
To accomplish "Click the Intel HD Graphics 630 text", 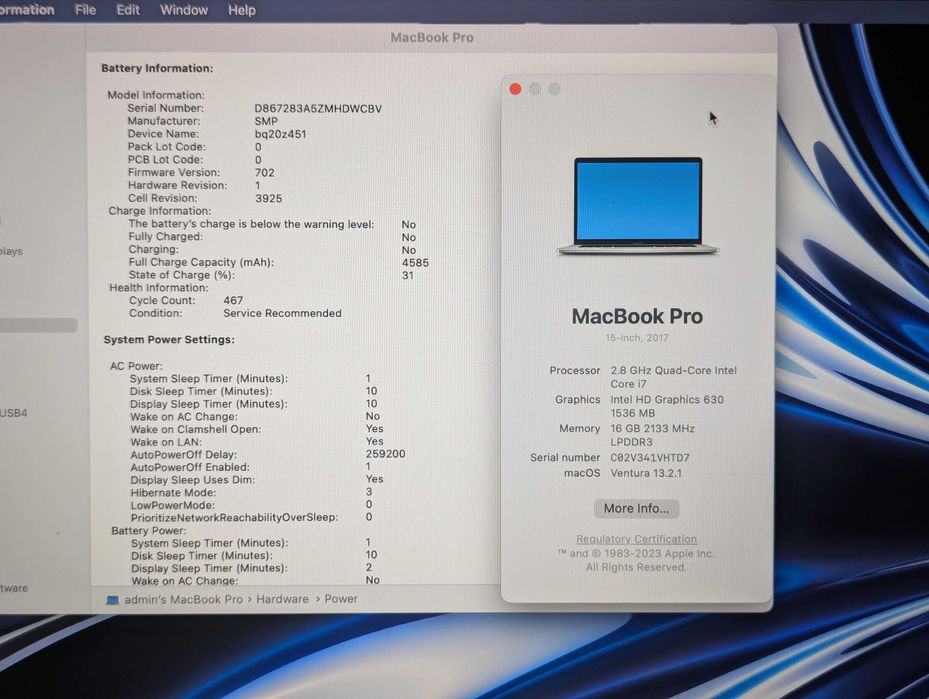I will click(x=667, y=399).
